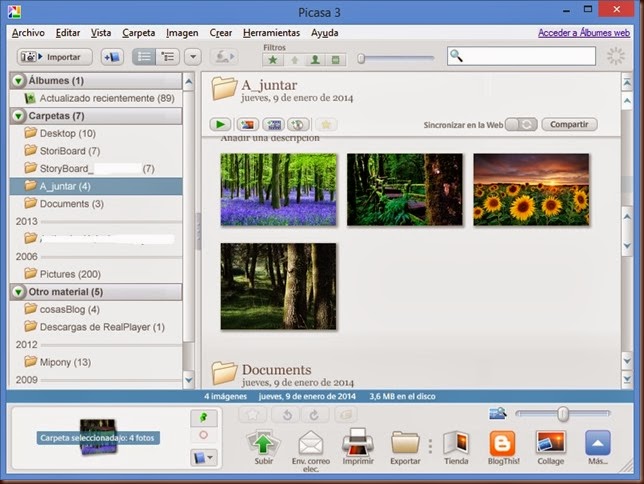Click the Imprimir printer icon
644x484 pixels.
(x=358, y=447)
